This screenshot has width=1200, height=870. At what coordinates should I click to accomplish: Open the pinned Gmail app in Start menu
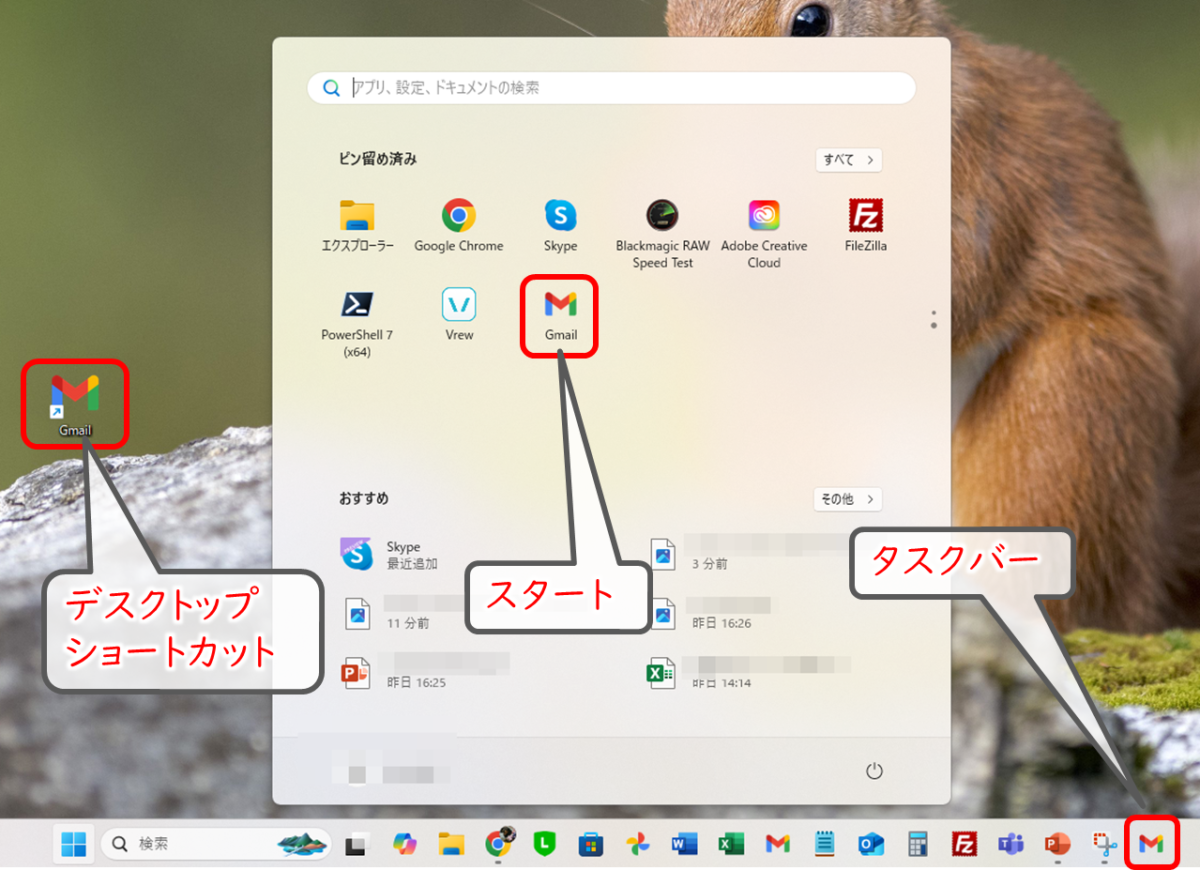[560, 314]
